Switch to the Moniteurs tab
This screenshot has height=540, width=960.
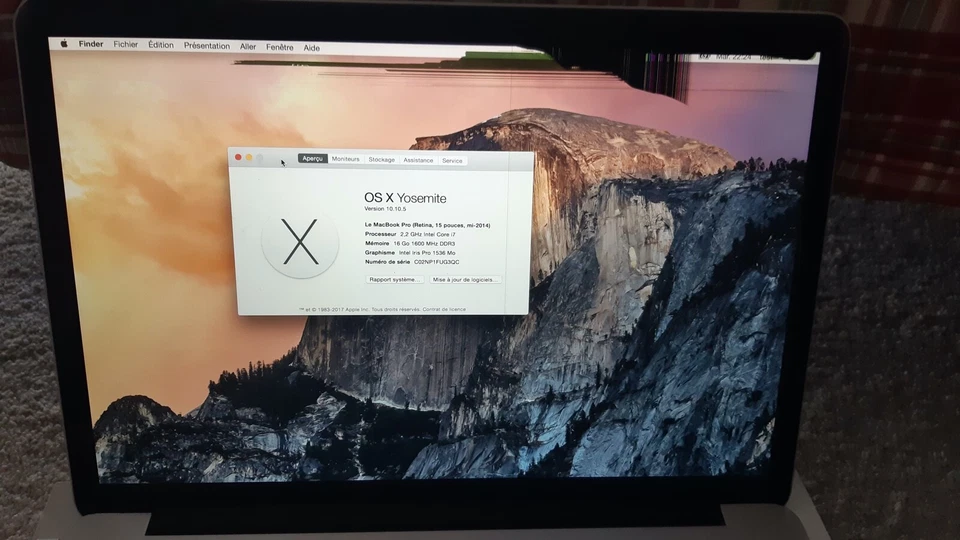pos(345,159)
